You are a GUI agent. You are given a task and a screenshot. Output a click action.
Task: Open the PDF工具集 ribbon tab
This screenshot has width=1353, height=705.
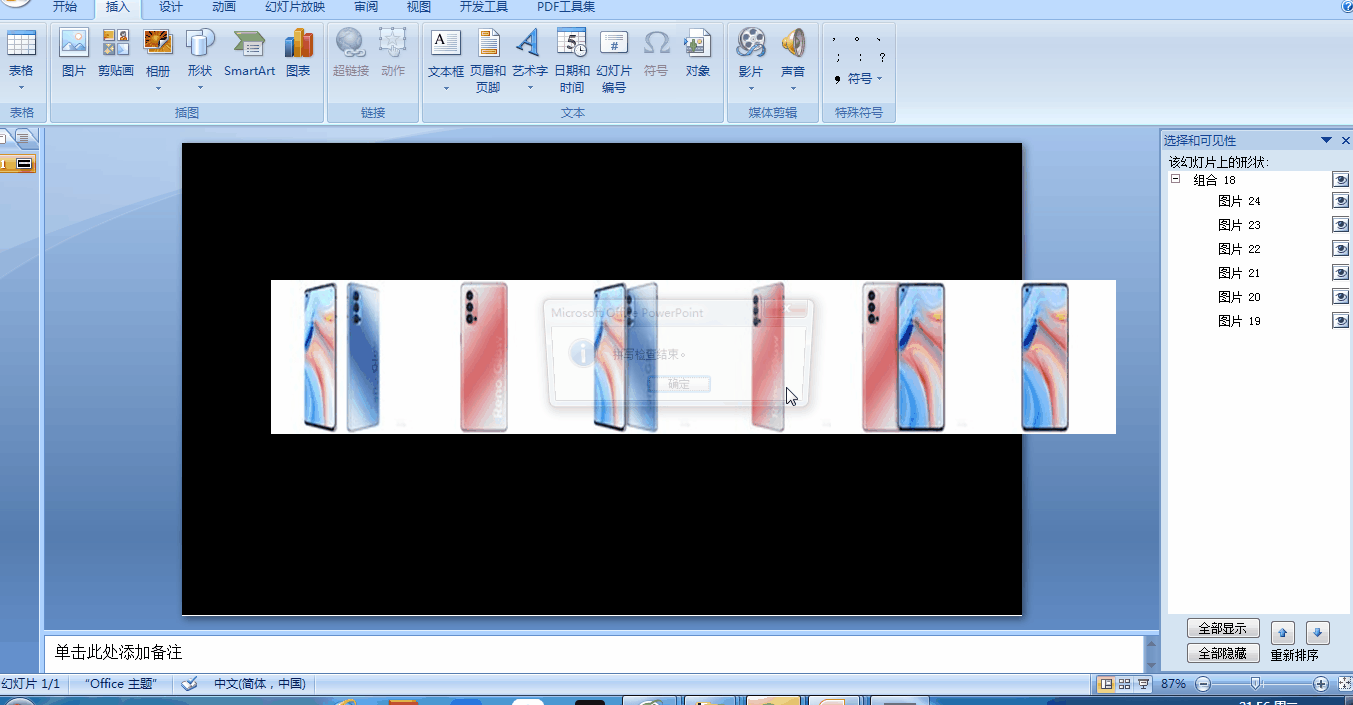pos(566,7)
